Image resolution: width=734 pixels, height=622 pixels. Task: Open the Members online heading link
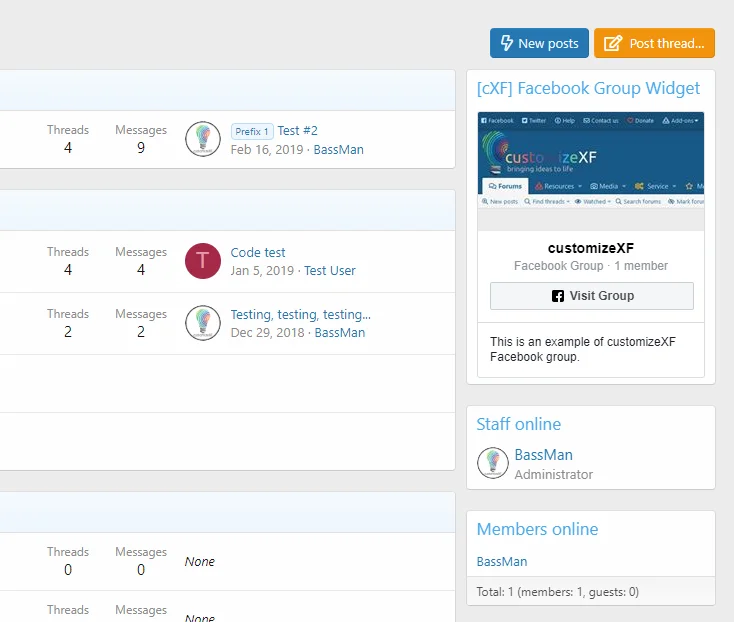(537, 529)
